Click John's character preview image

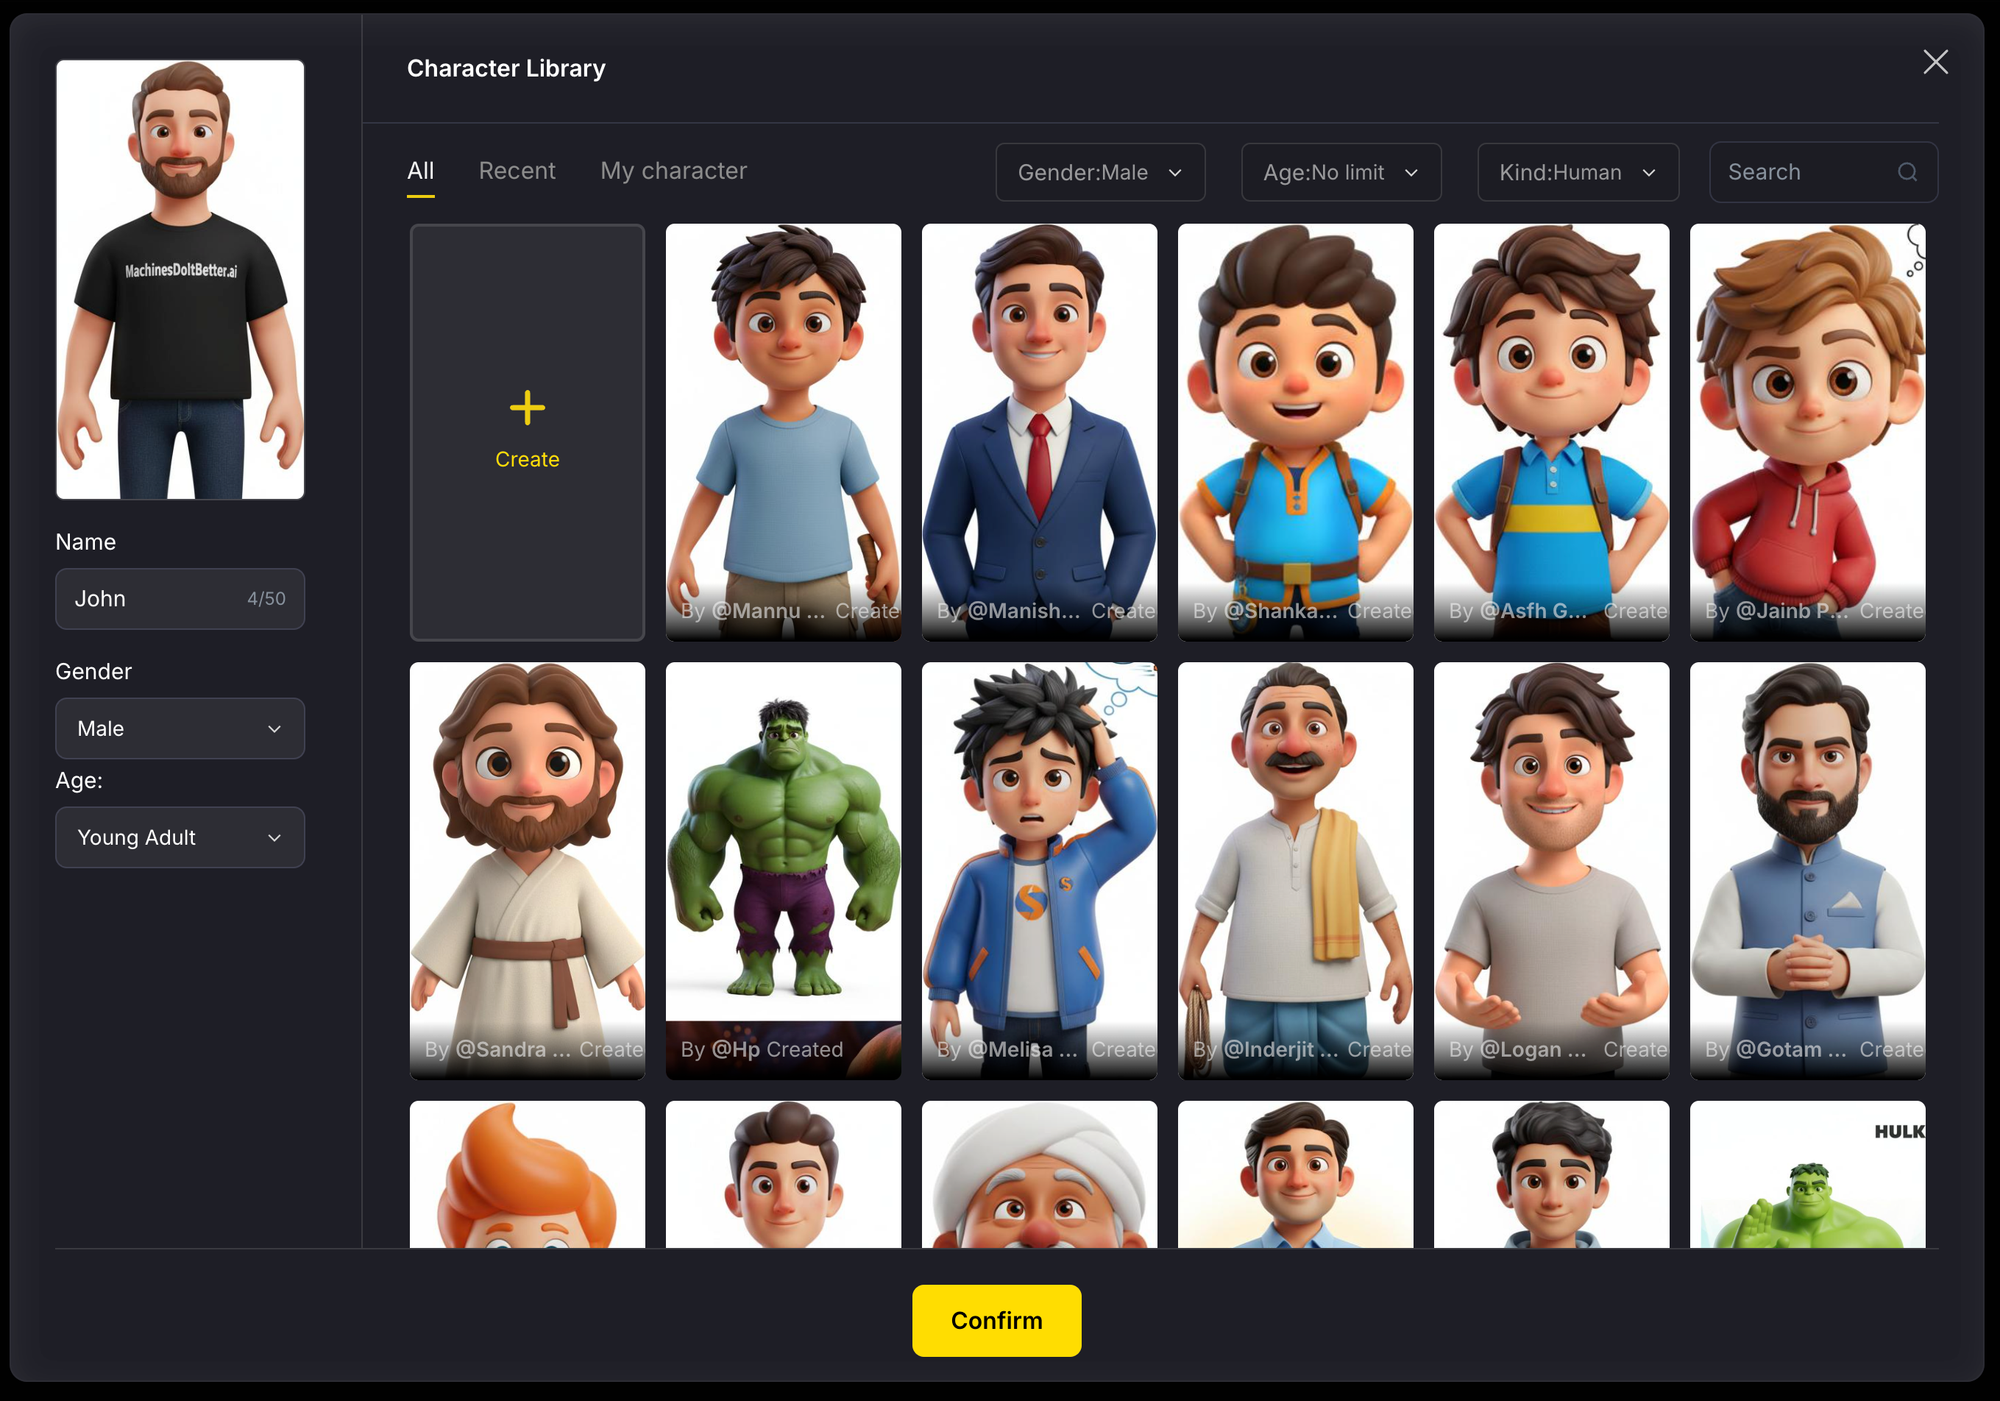pos(180,280)
